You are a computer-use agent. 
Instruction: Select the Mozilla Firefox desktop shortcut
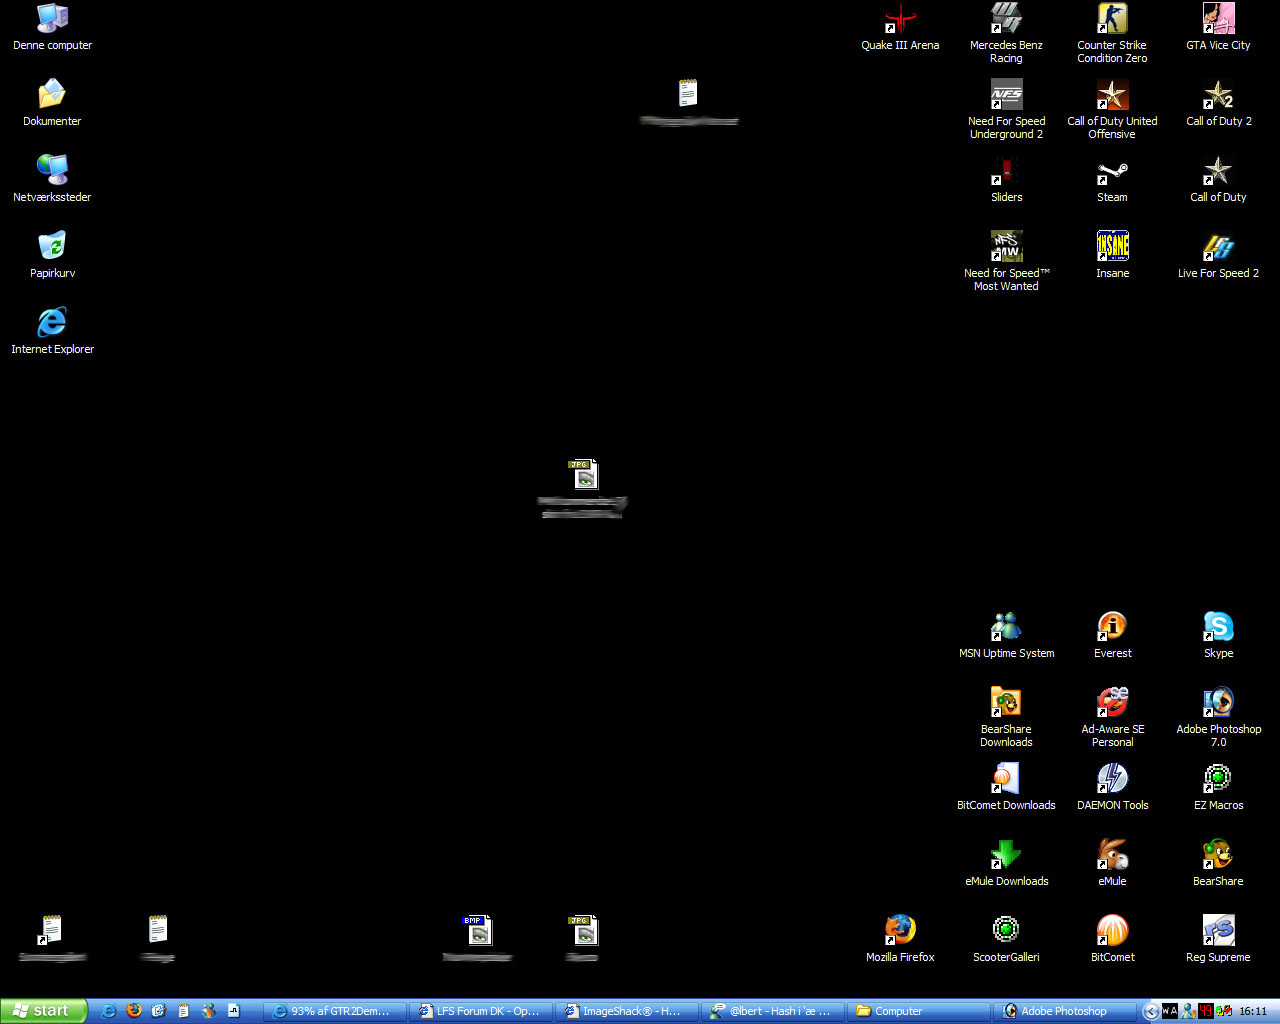pos(900,939)
